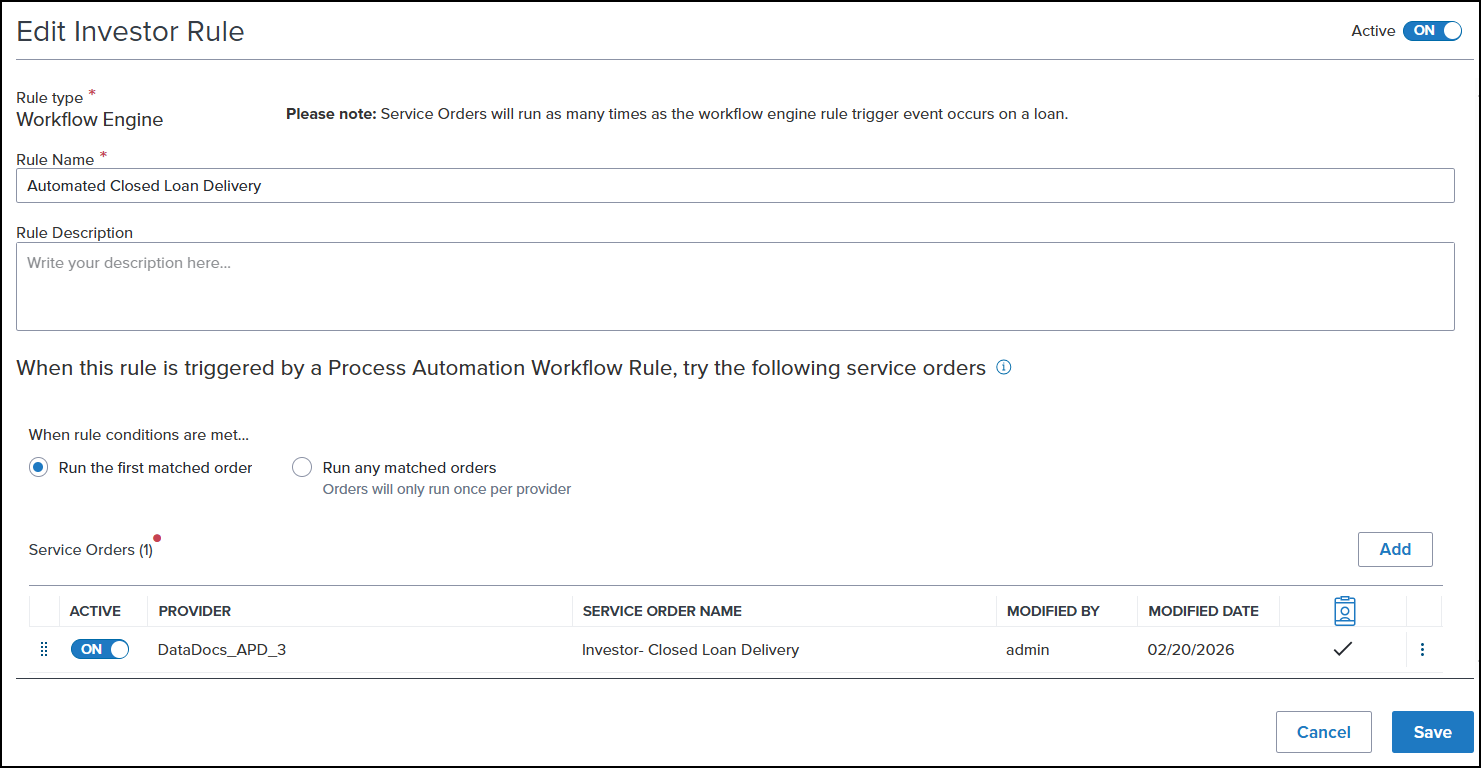Click the MODIFIED DATE column header

tap(1203, 611)
